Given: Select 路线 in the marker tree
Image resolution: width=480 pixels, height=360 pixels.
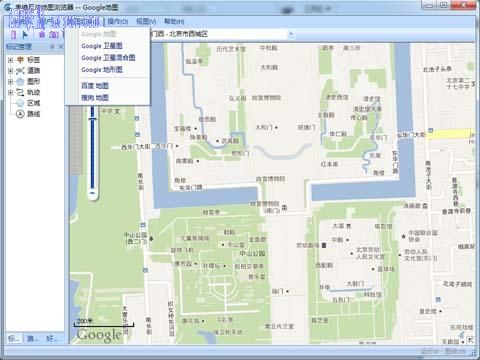Looking at the screenshot, I should pos(33,114).
